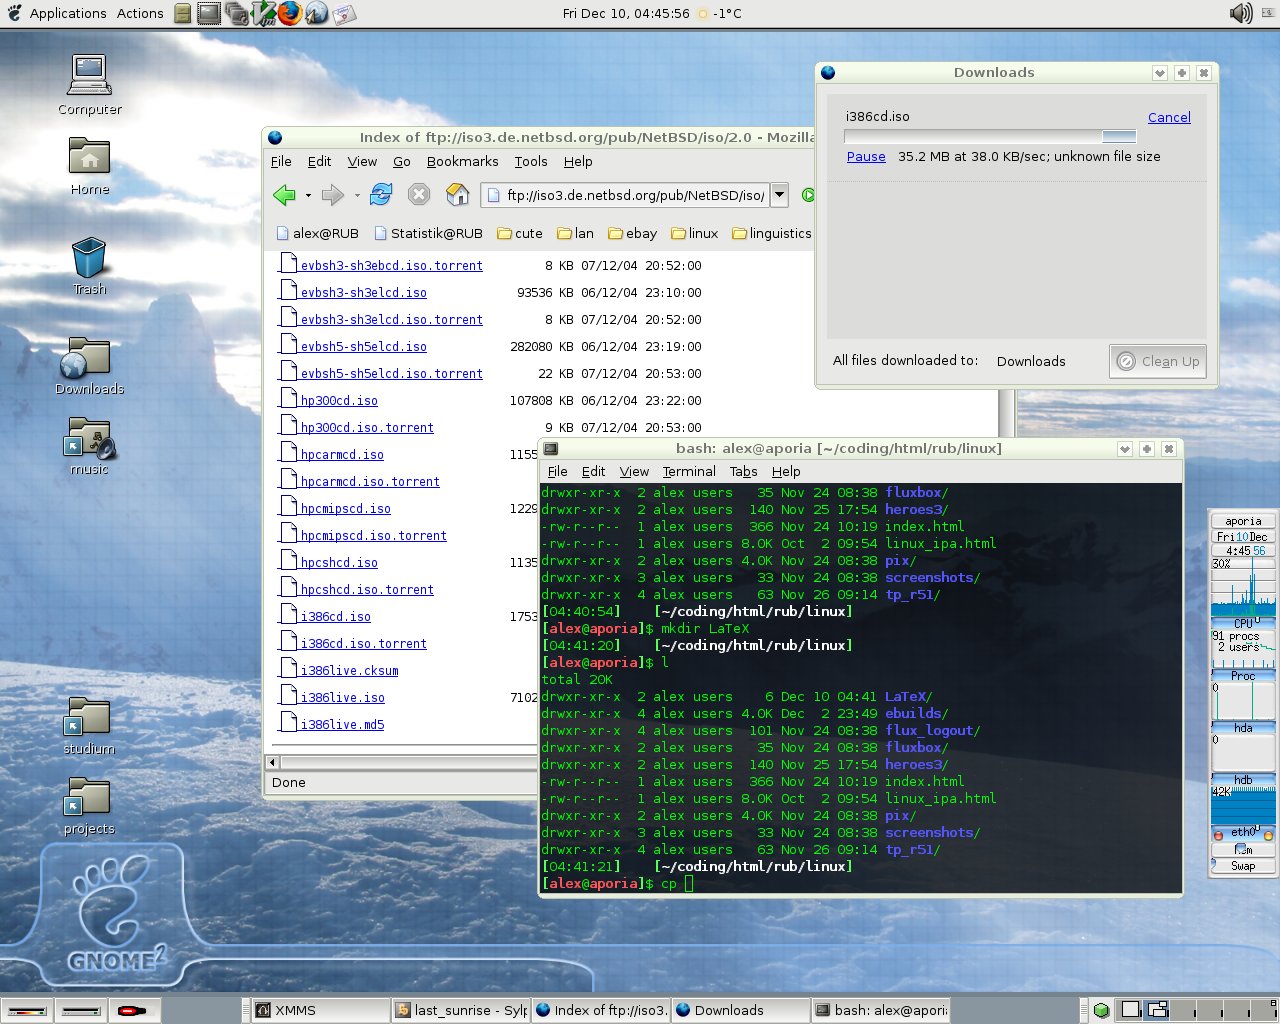Open the Bookmarks menu in Firefox

coord(462,161)
